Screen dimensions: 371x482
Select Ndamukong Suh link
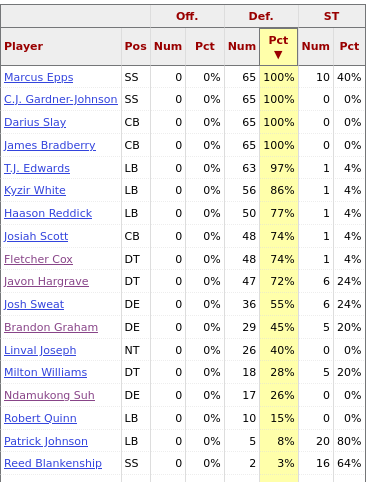49,395
